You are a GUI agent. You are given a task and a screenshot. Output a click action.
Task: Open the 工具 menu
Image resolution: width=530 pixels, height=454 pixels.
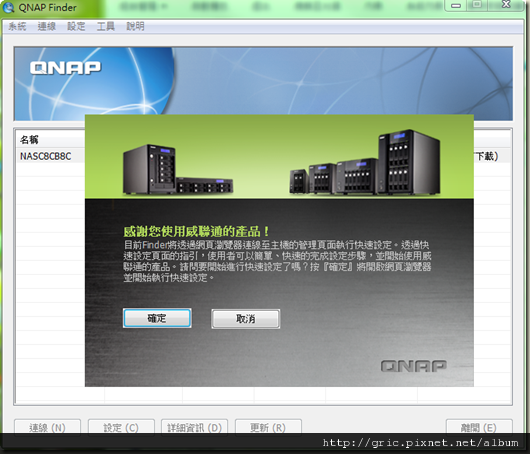[x=106, y=26]
